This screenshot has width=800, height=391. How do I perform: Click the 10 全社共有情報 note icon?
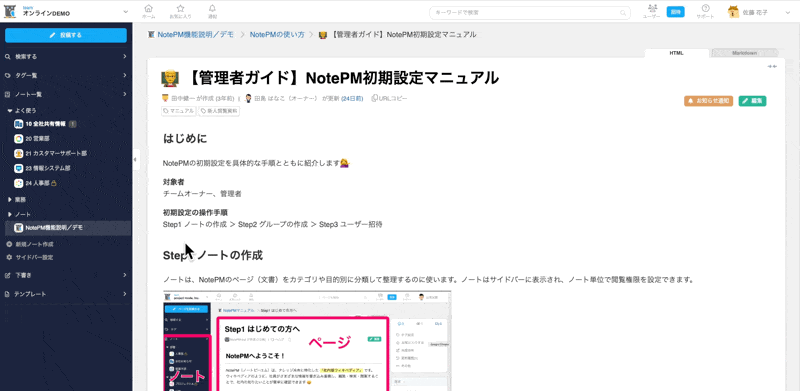[18, 124]
